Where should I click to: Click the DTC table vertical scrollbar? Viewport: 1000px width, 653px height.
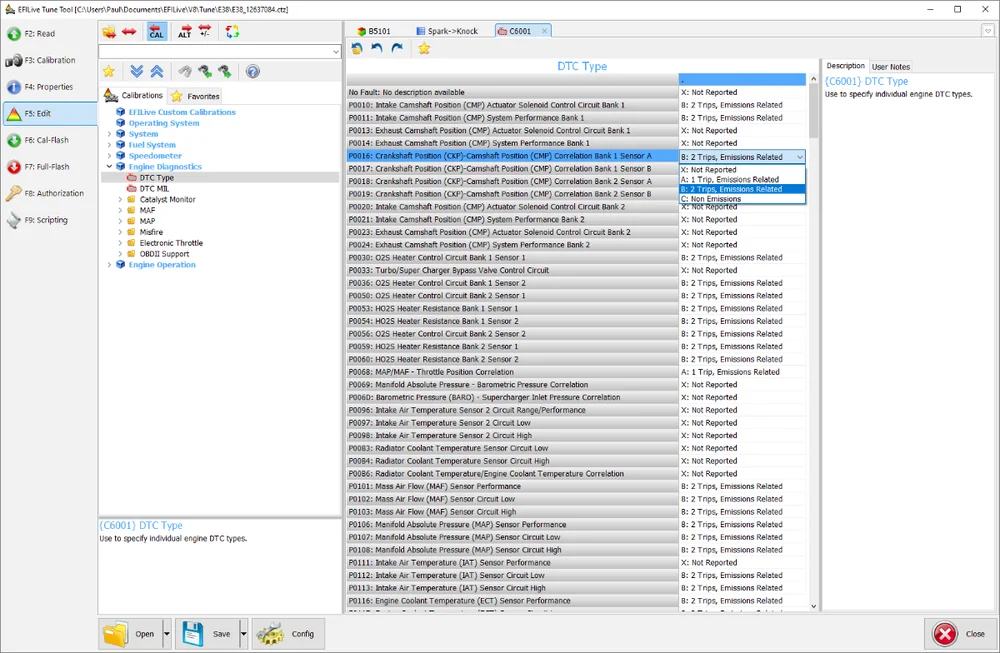(813, 300)
